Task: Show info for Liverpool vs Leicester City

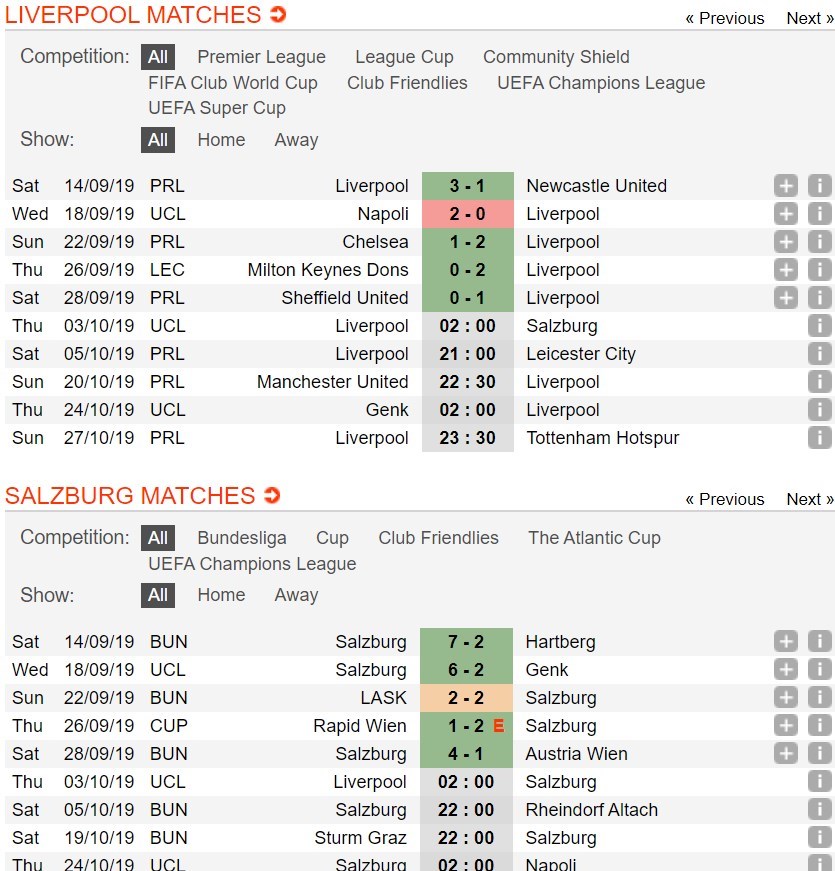Action: pyautogui.click(x=819, y=353)
